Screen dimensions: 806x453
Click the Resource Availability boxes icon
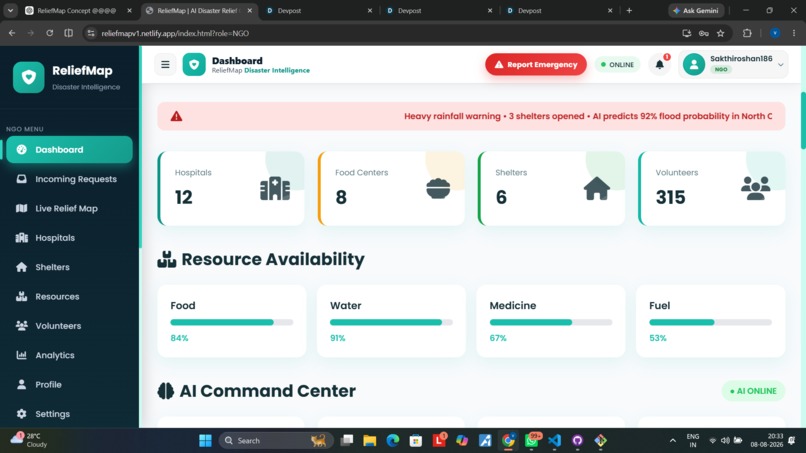[167, 259]
